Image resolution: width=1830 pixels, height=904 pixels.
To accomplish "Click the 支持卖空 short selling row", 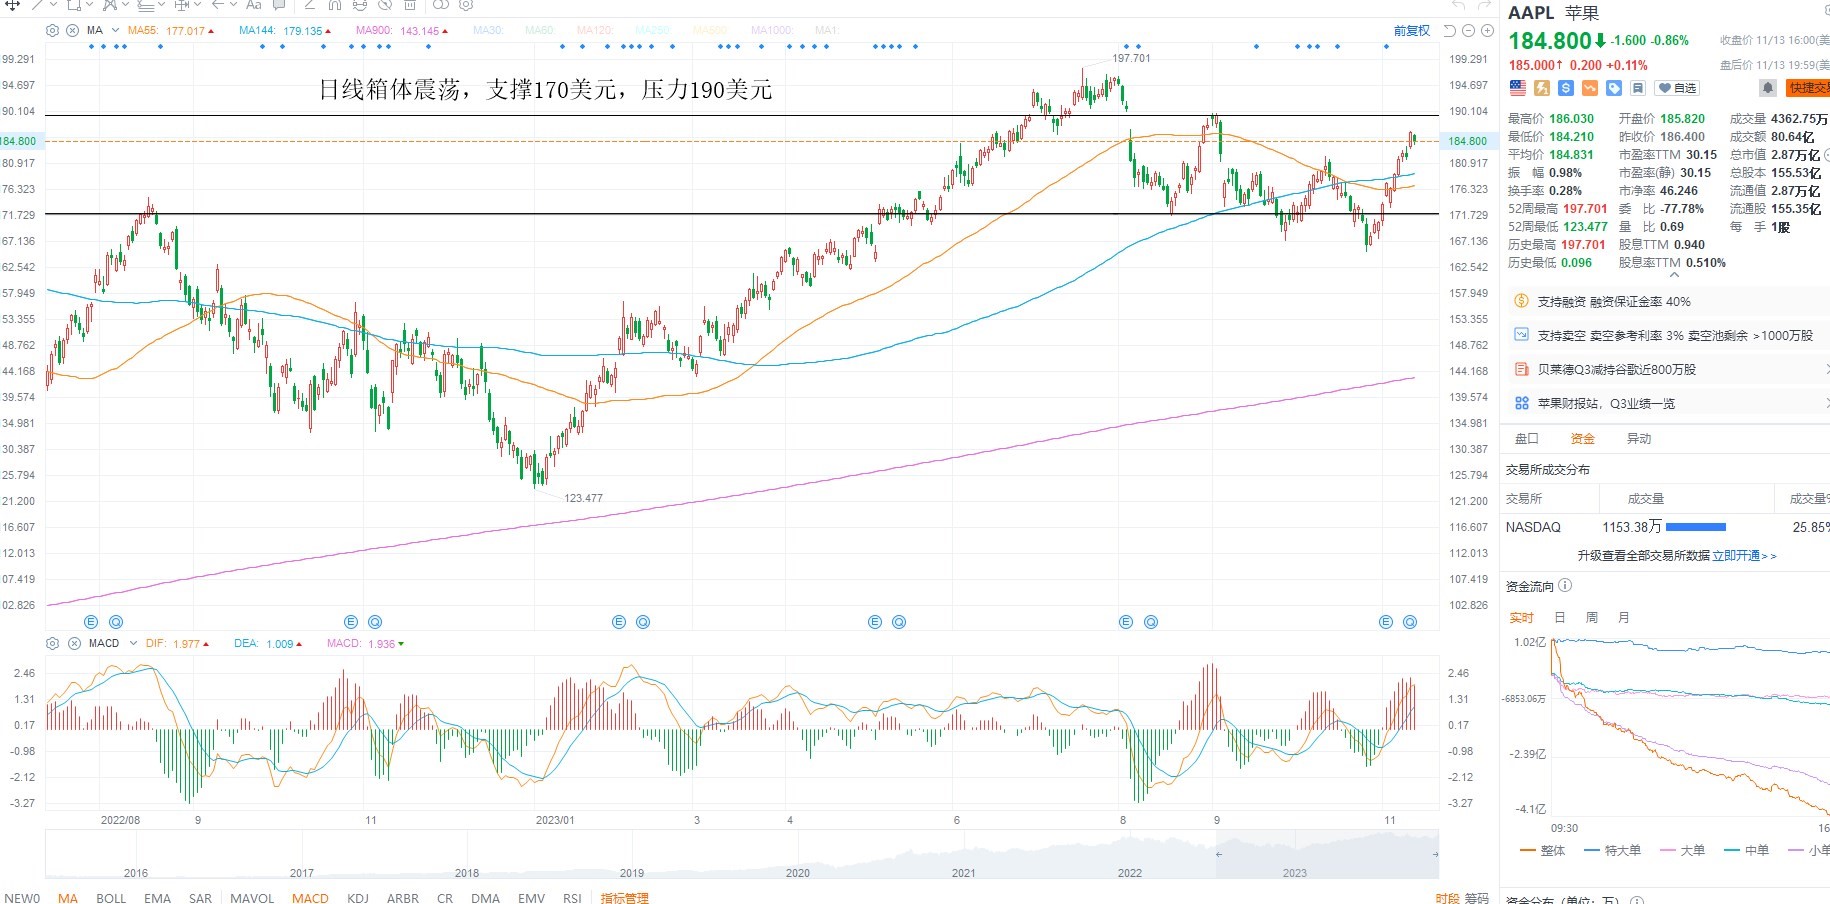I will coord(1668,335).
